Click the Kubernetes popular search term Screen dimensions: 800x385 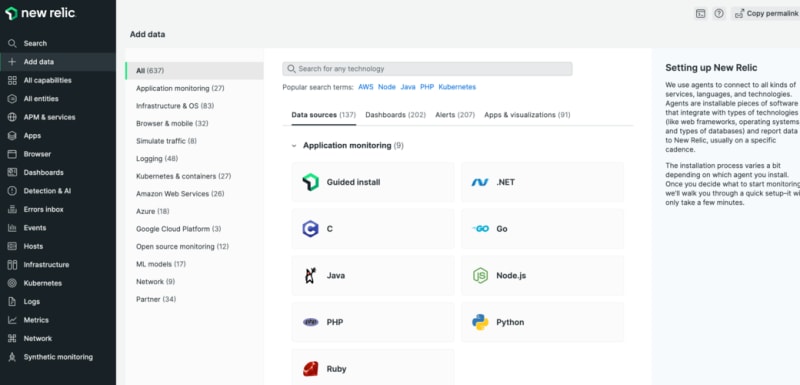pyautogui.click(x=457, y=87)
